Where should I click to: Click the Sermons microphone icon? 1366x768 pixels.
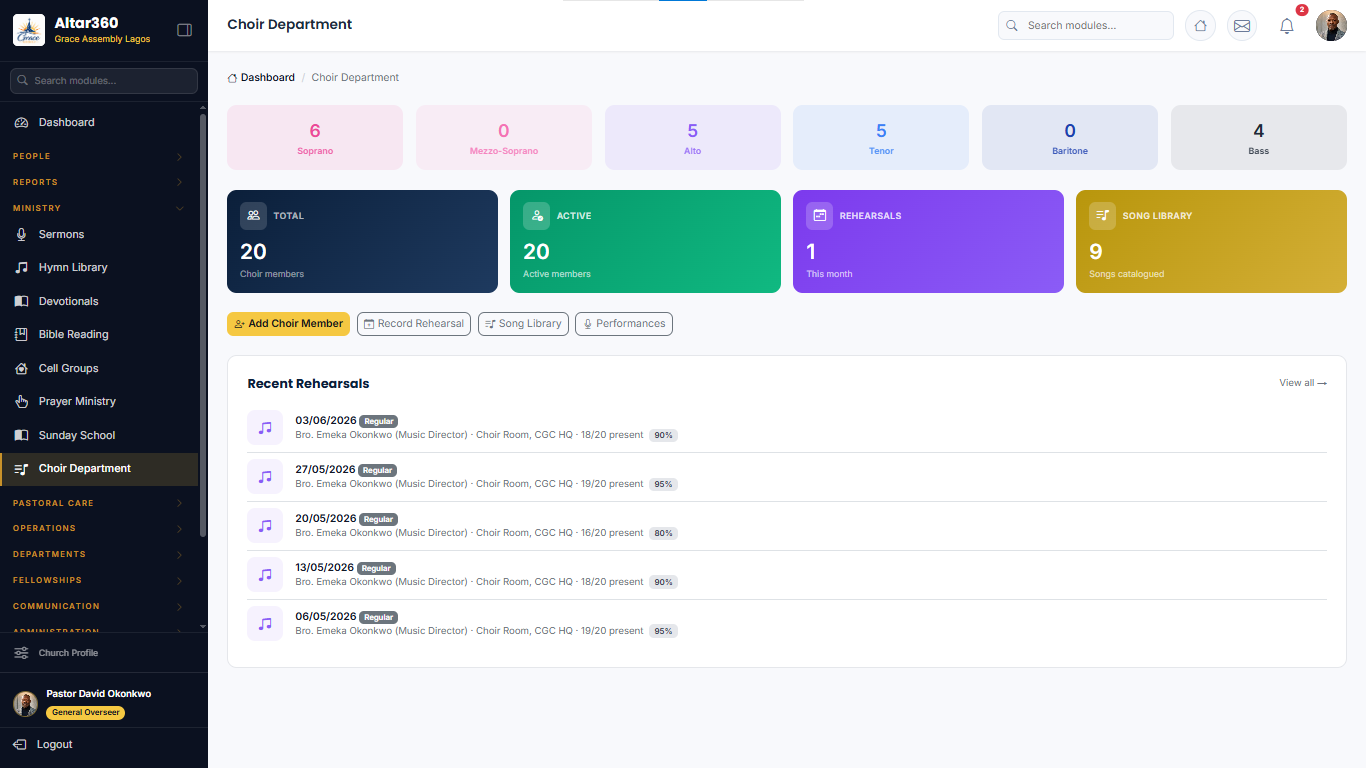click(x=21, y=234)
